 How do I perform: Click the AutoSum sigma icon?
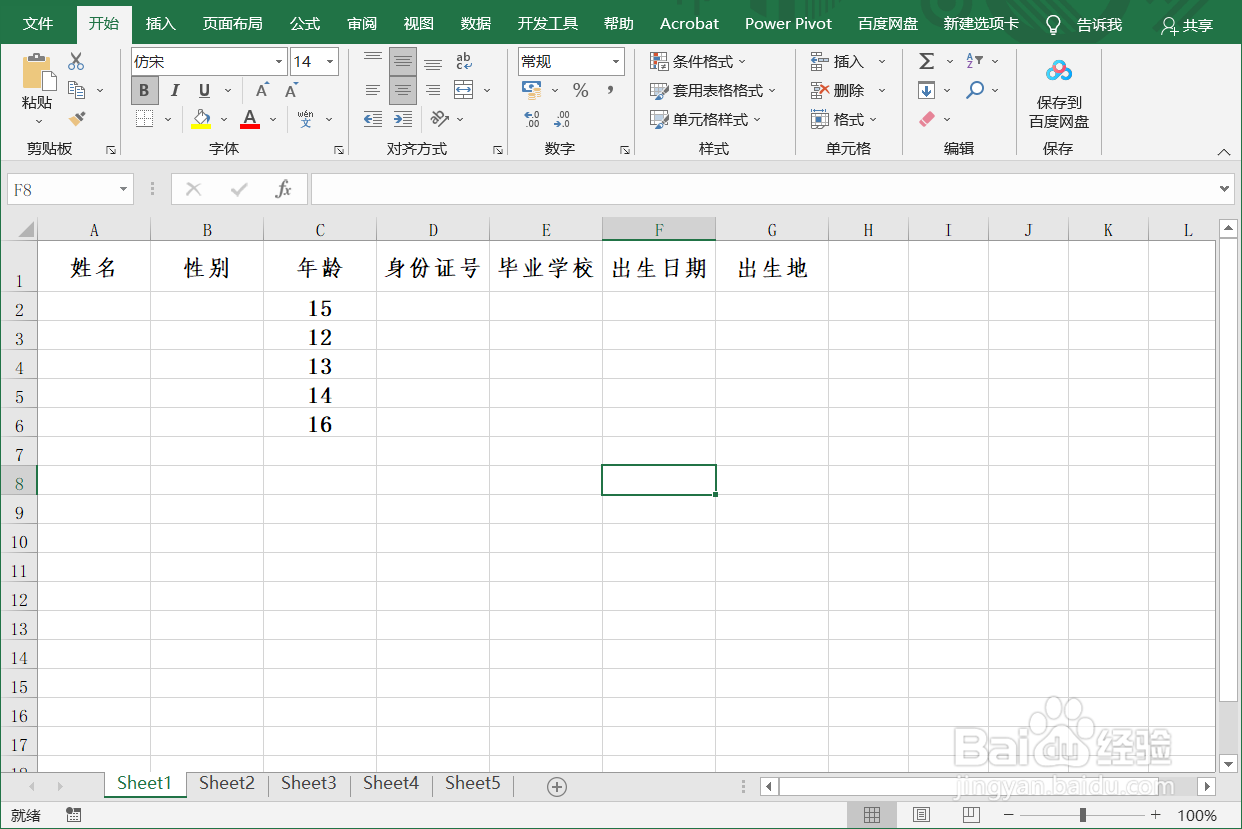click(927, 62)
